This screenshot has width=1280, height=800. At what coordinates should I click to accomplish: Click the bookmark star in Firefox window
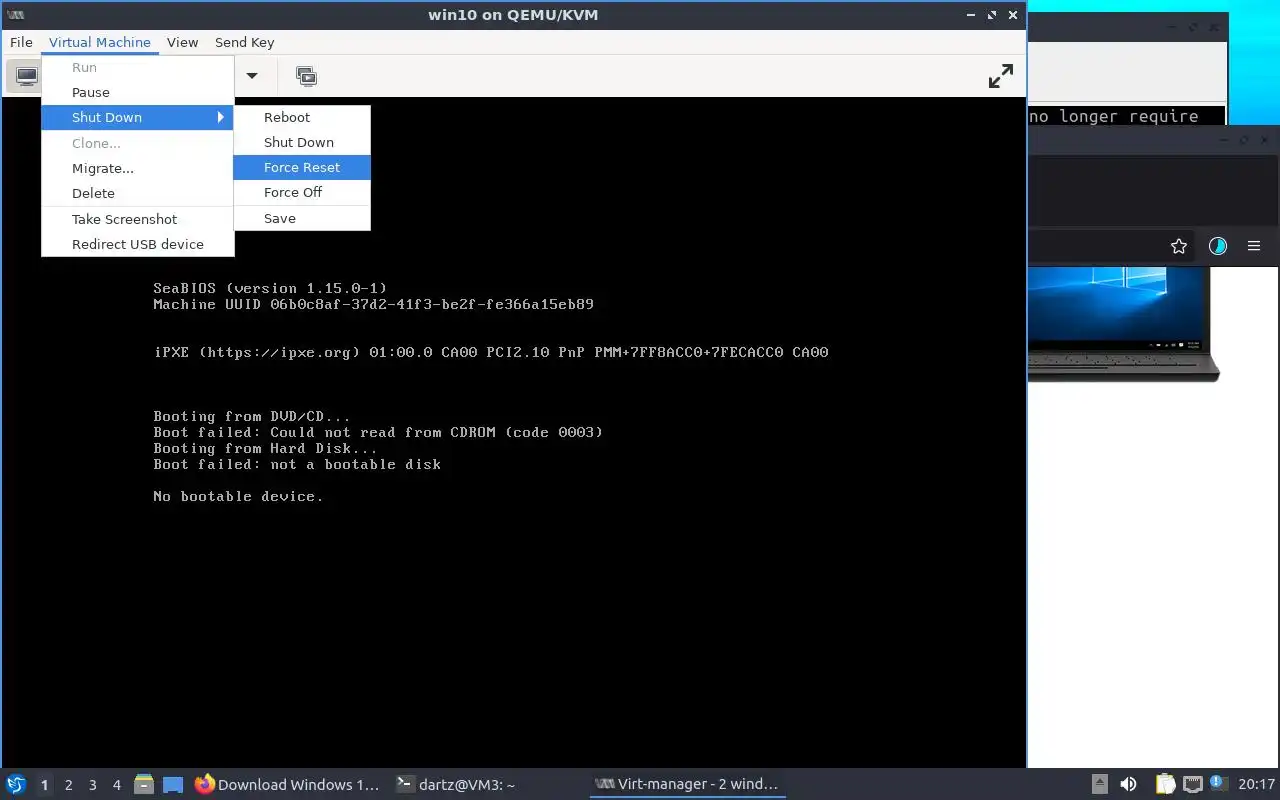point(1179,246)
